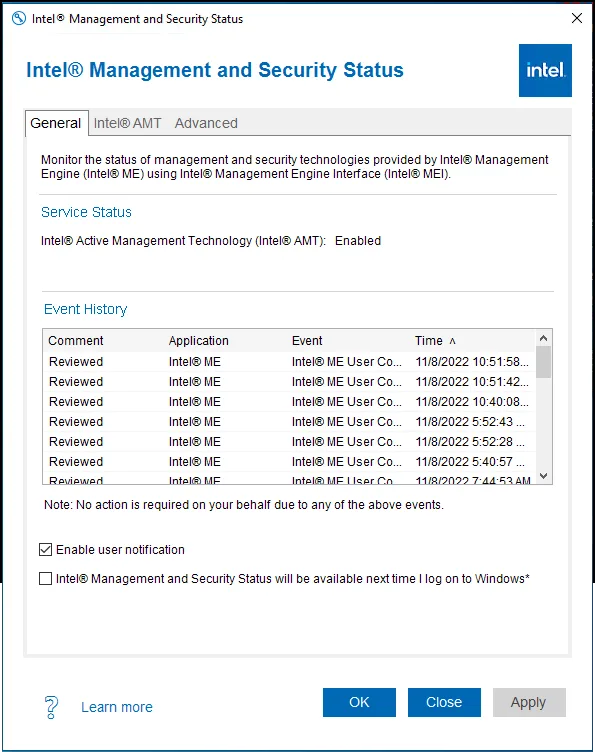Open the Intel® AMT tab
This screenshot has height=754, width=595.
pyautogui.click(x=127, y=123)
